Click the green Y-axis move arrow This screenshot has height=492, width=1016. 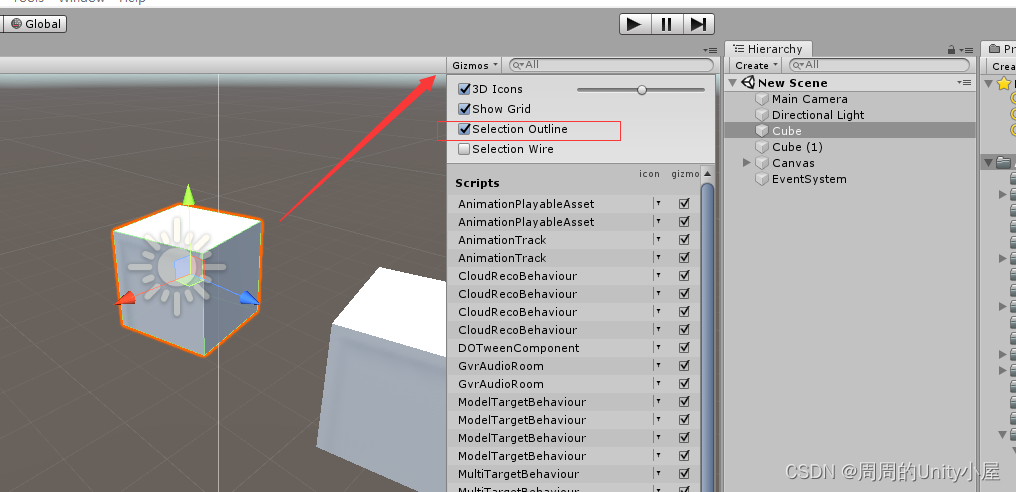click(188, 194)
